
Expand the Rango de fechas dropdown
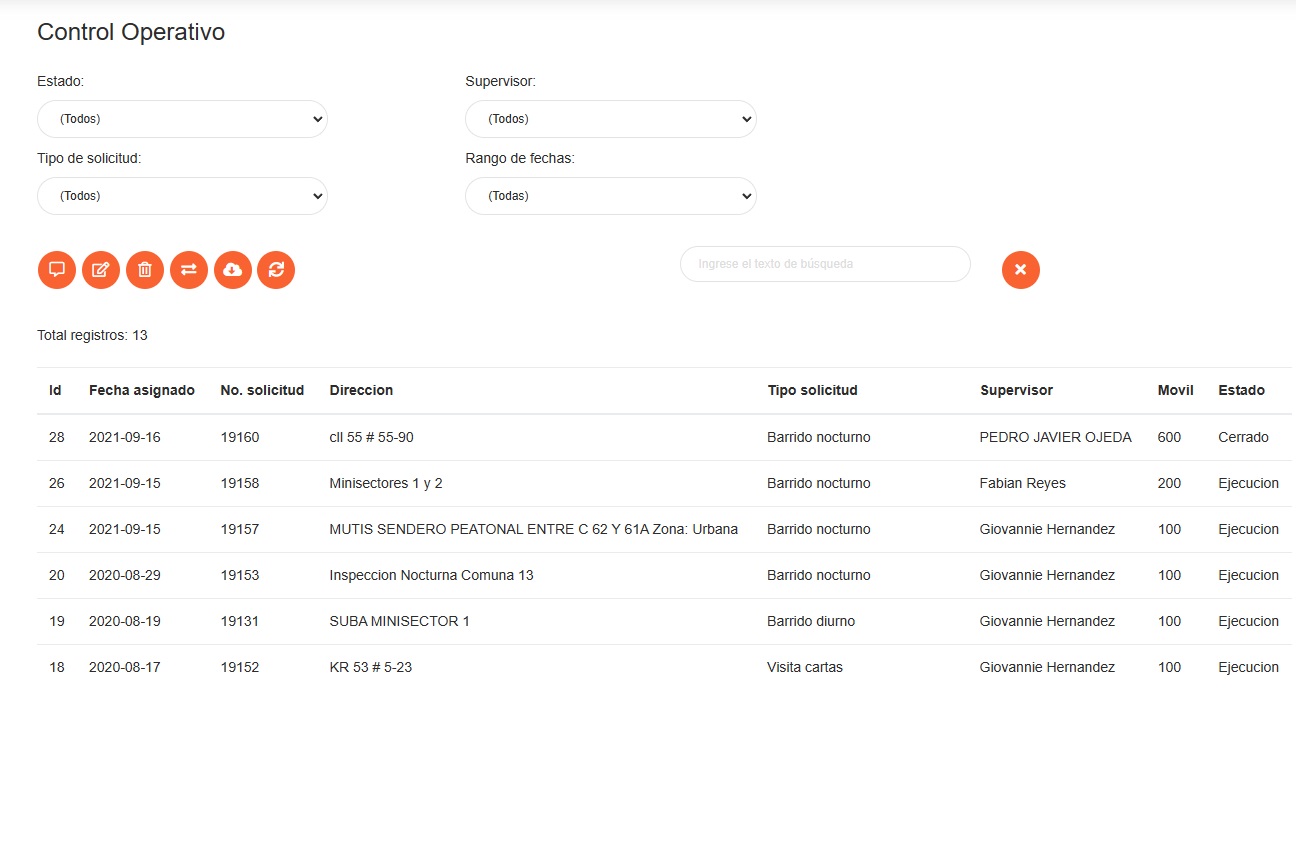coord(610,196)
